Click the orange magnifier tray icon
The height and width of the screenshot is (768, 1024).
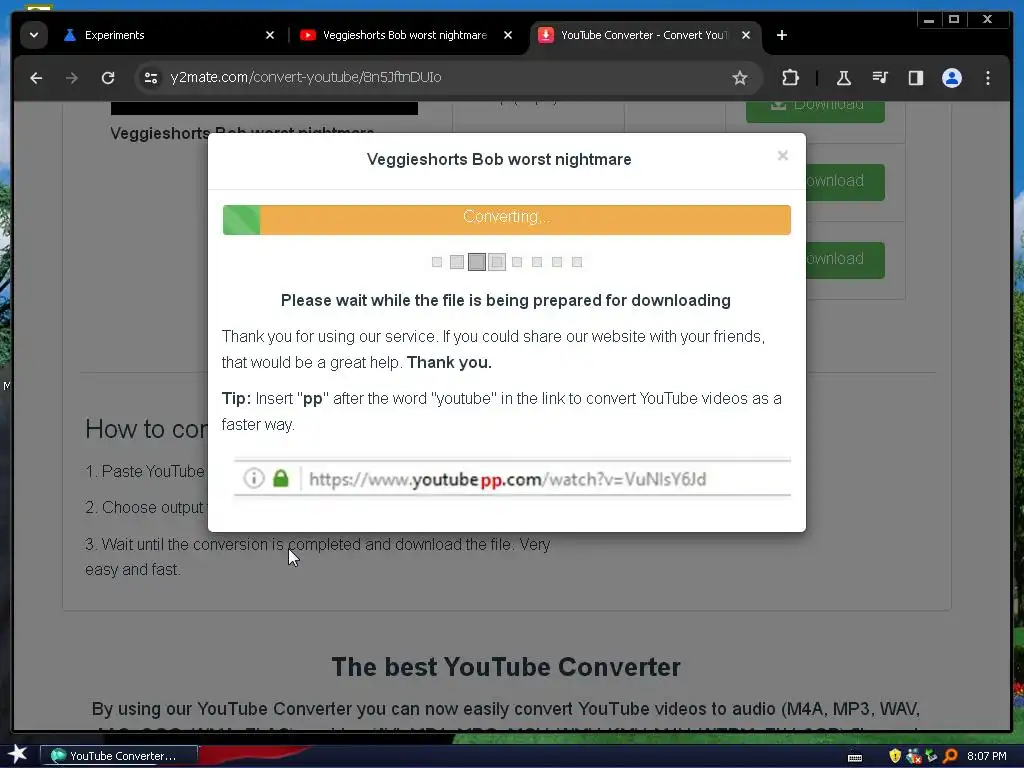(950, 756)
